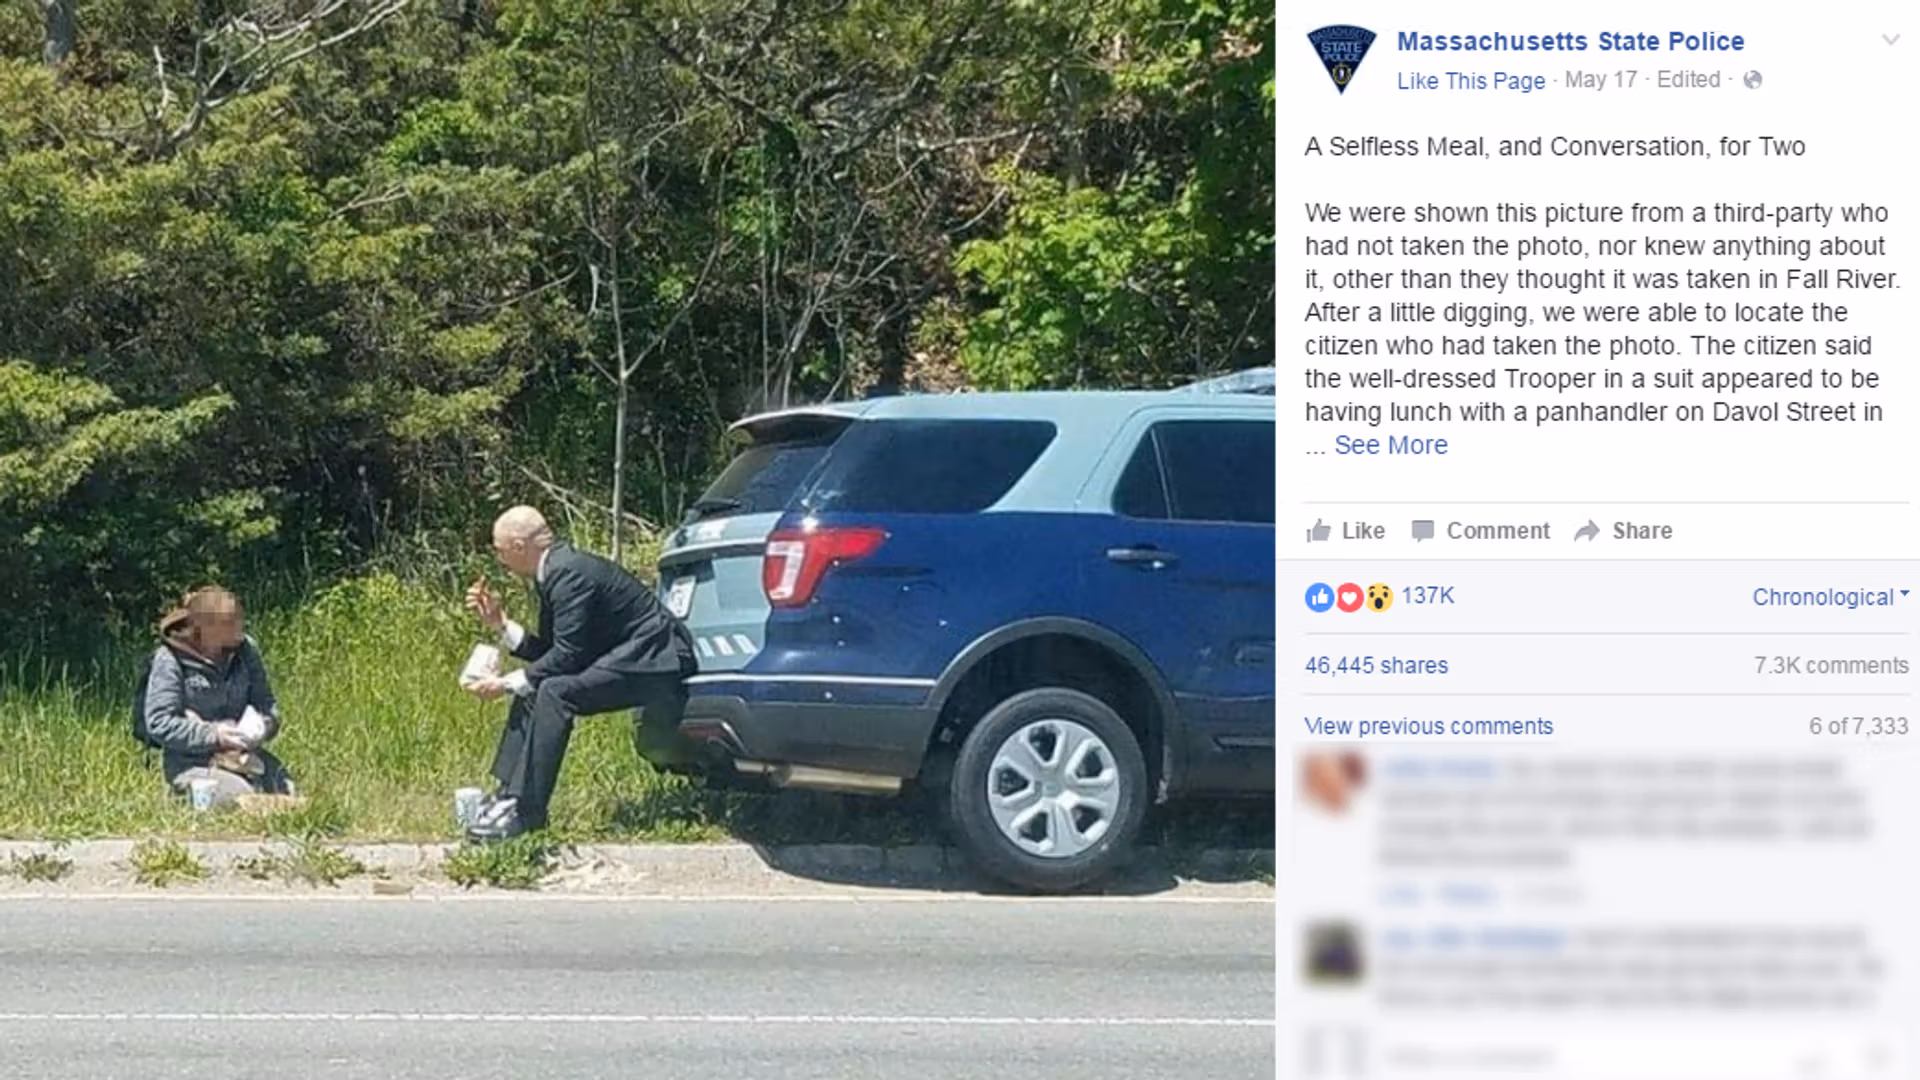The width and height of the screenshot is (1920, 1080).
Task: Open Massachusetts State Police page name
Action: tap(1570, 41)
